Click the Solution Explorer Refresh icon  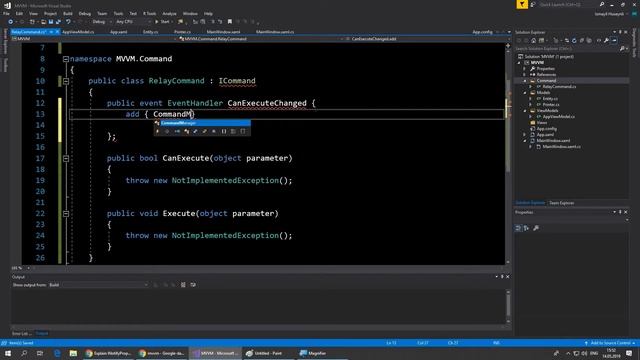574,40
